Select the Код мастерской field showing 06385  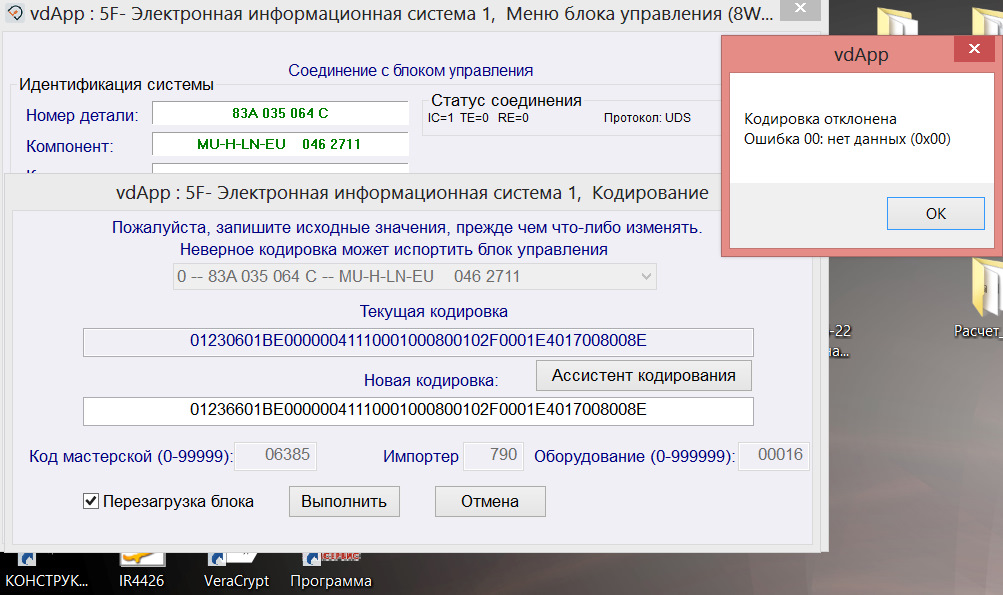point(275,456)
